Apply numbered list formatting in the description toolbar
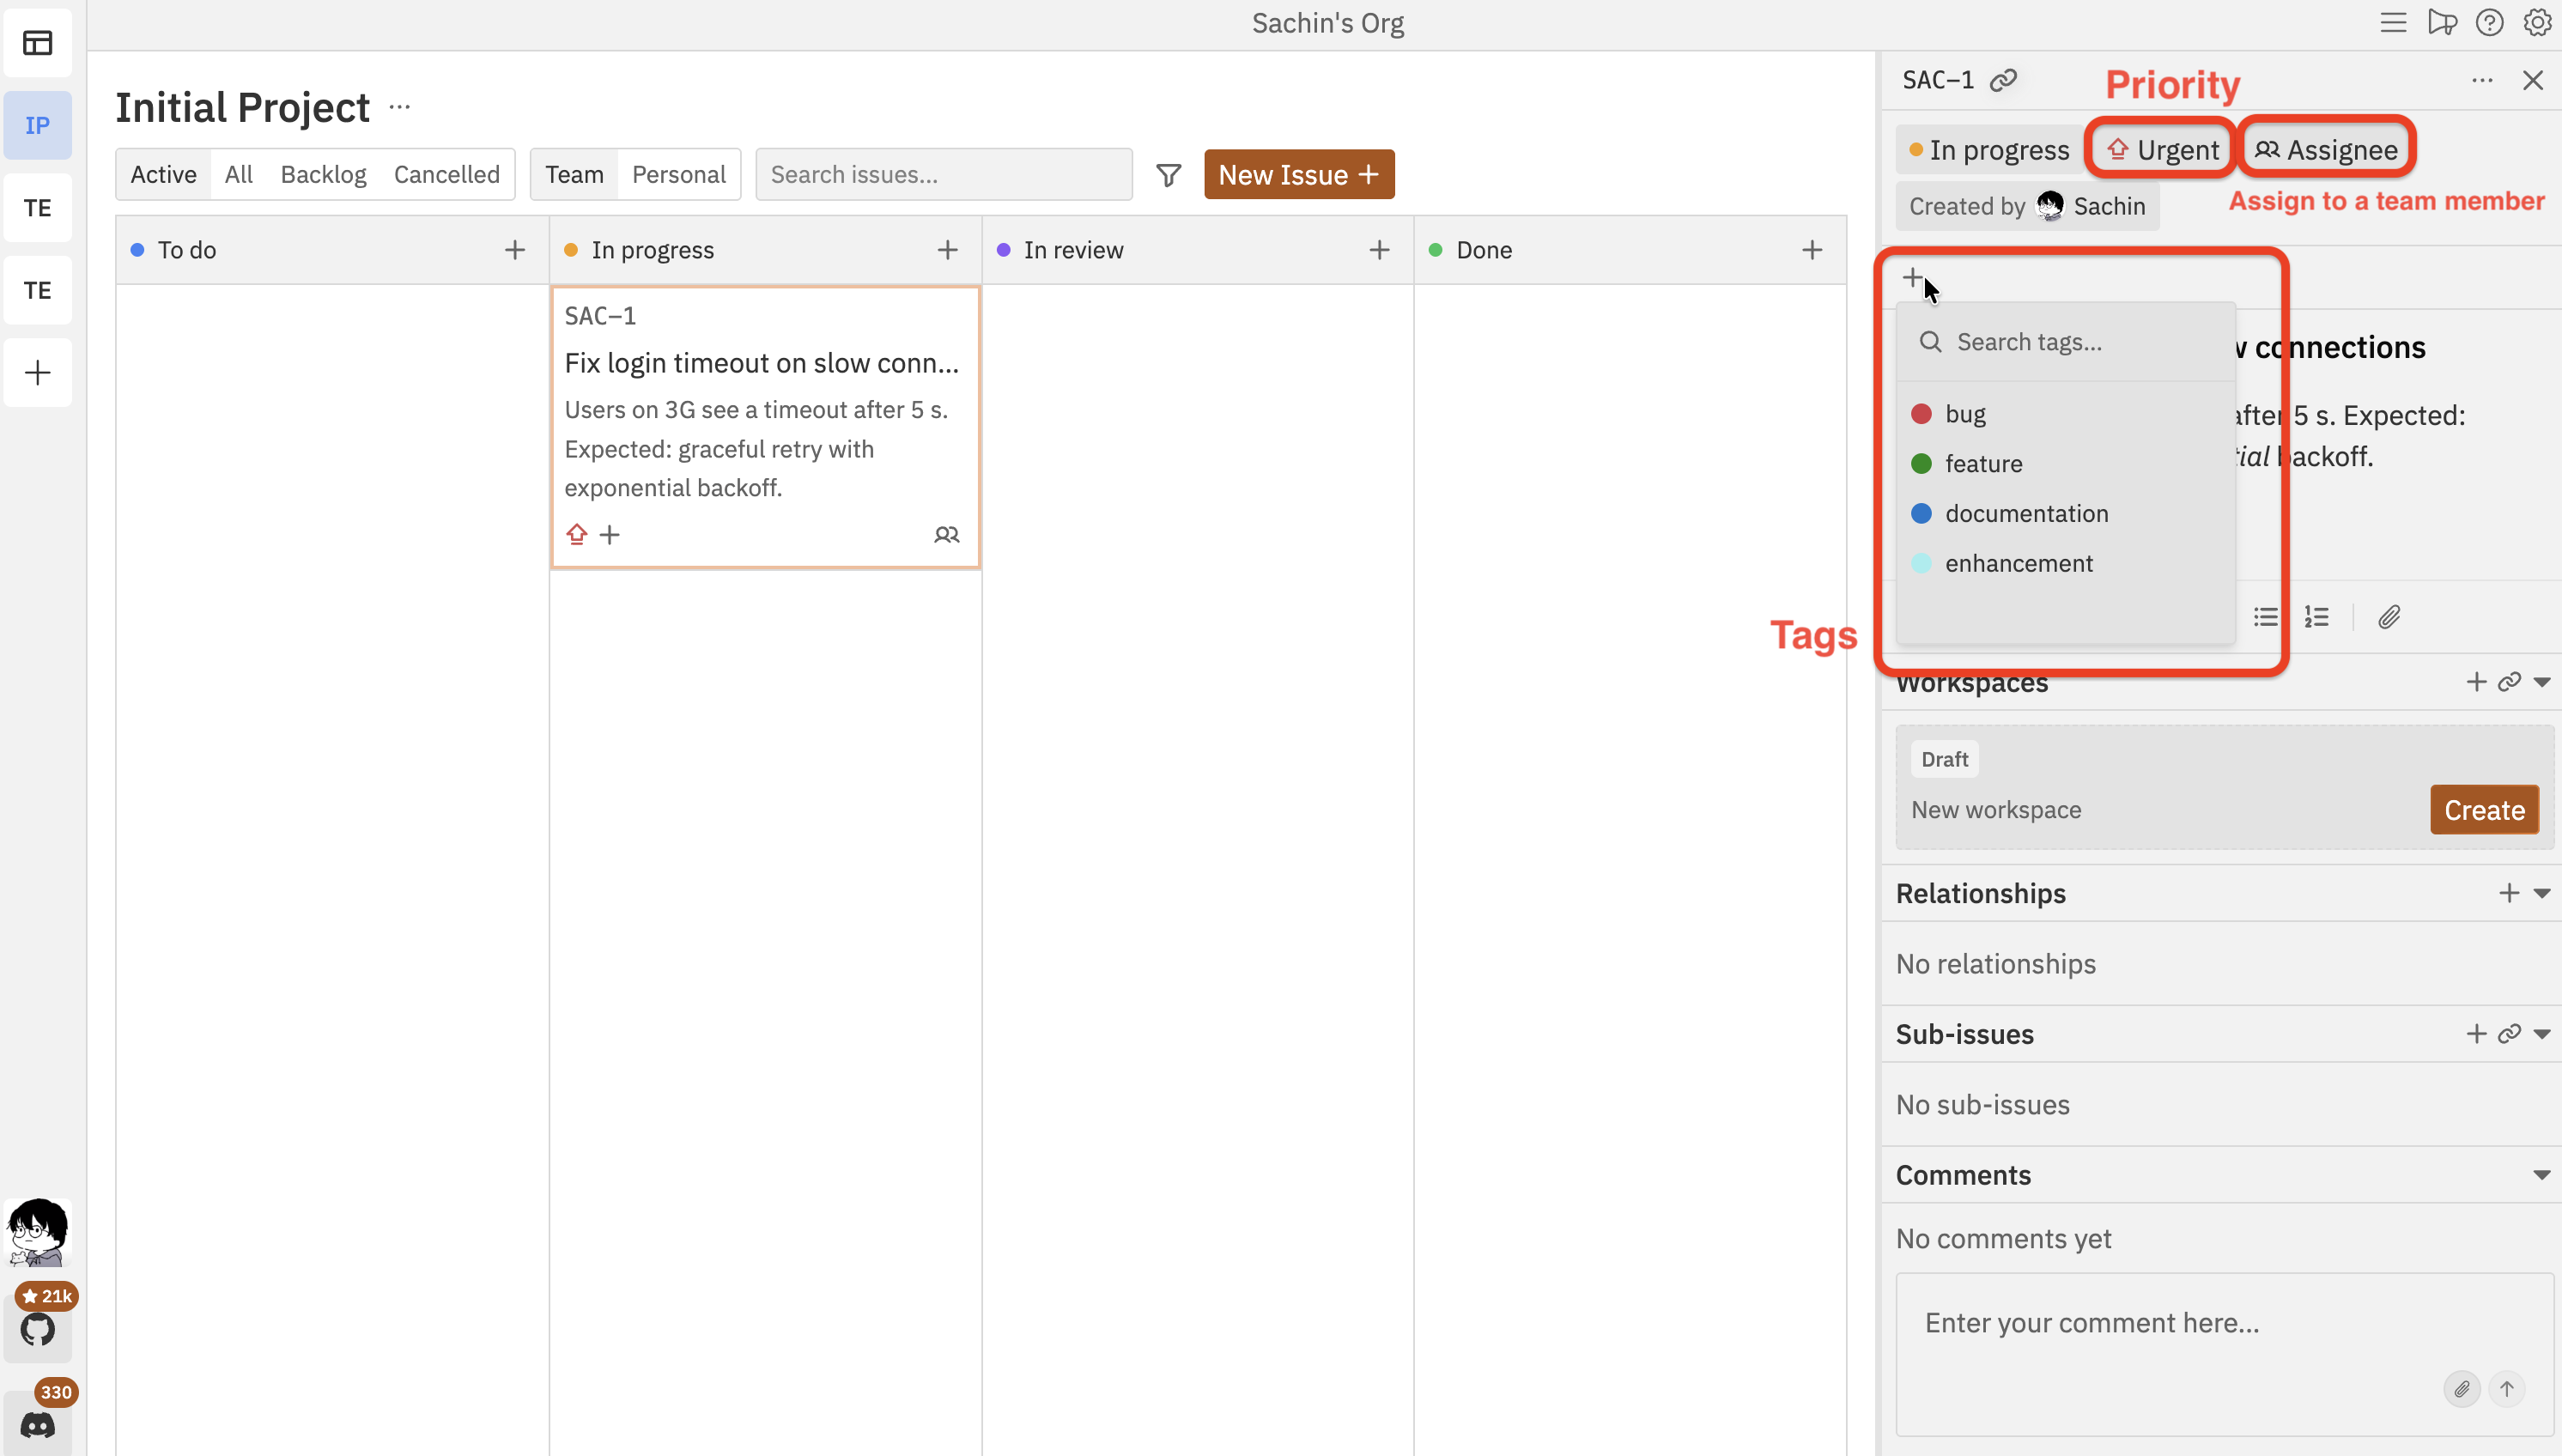Image resolution: width=2562 pixels, height=1456 pixels. coord(2317,616)
